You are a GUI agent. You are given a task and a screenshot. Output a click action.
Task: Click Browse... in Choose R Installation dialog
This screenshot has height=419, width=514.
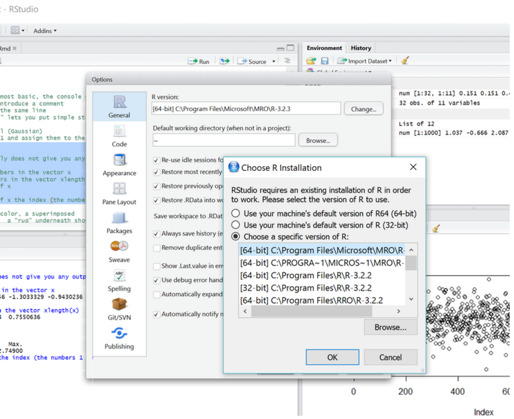click(x=390, y=327)
